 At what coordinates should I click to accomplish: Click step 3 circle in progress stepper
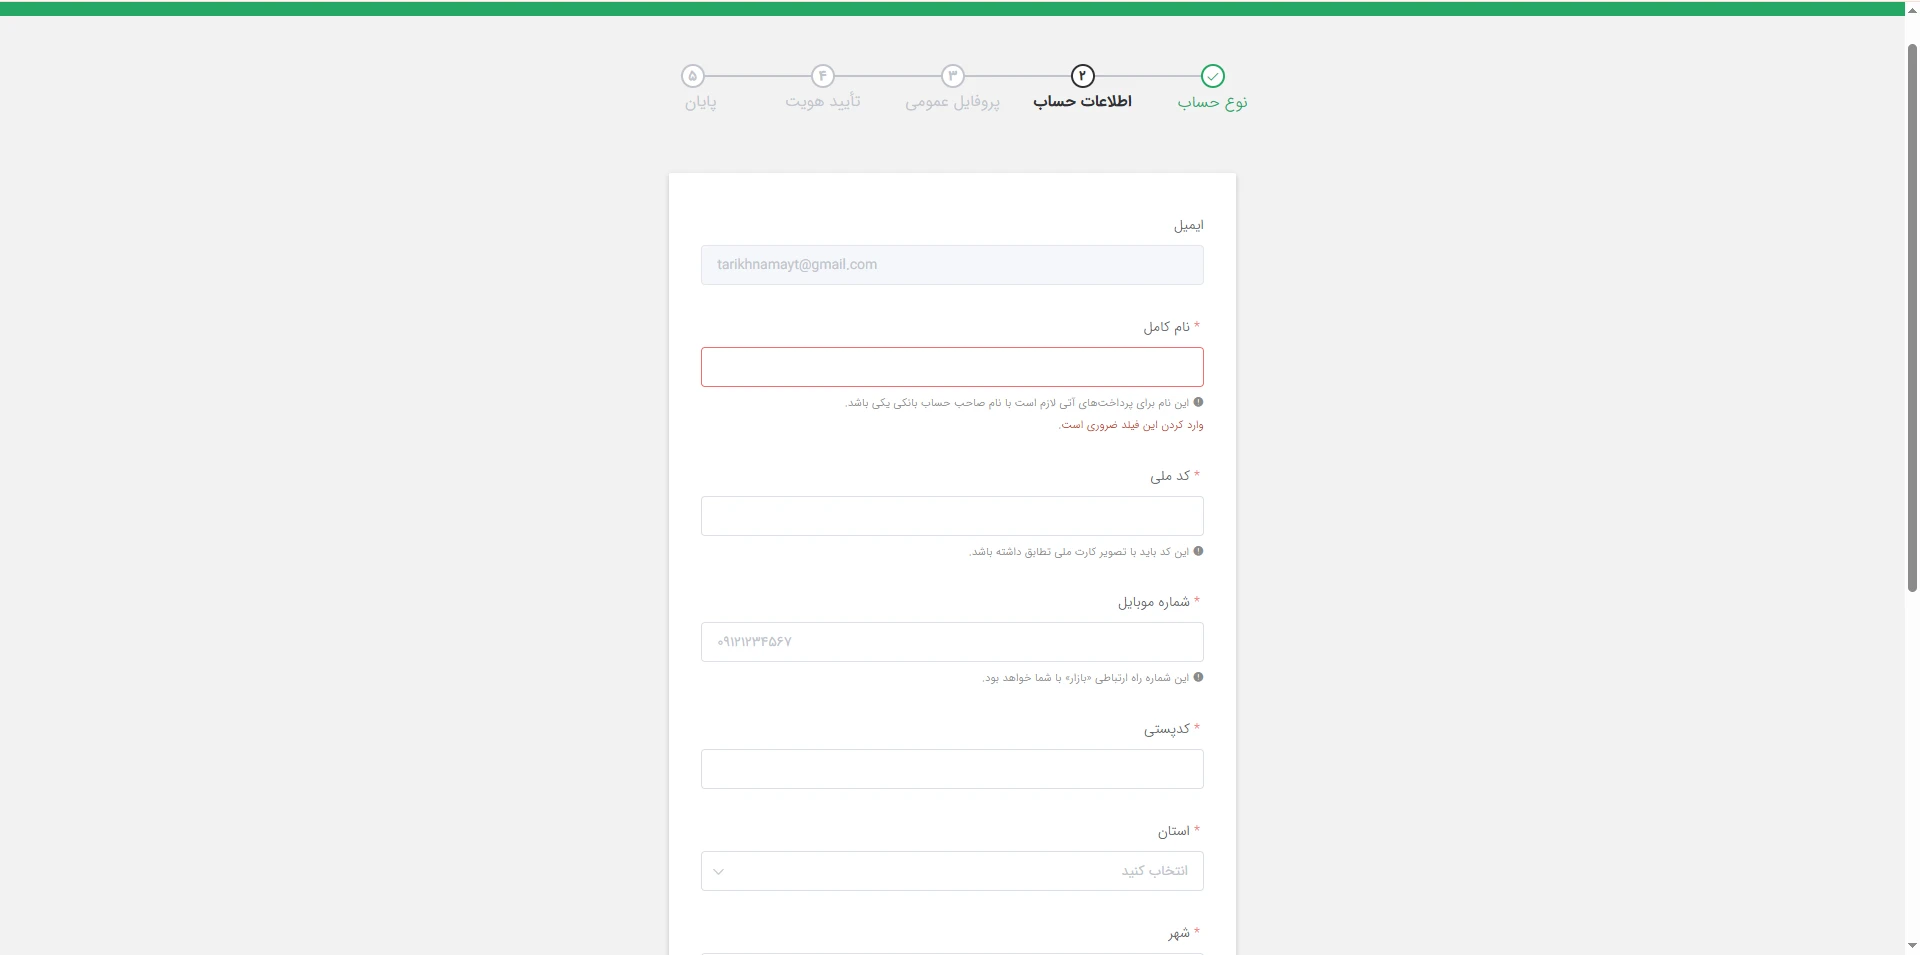click(952, 76)
